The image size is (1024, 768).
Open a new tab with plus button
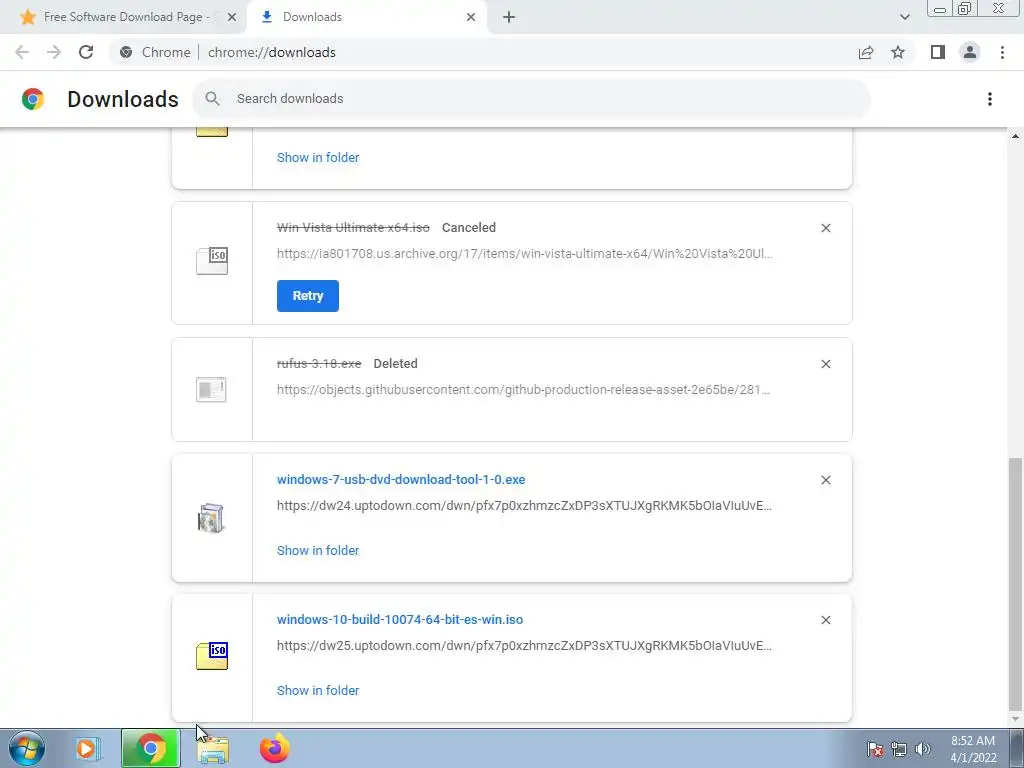click(x=509, y=17)
